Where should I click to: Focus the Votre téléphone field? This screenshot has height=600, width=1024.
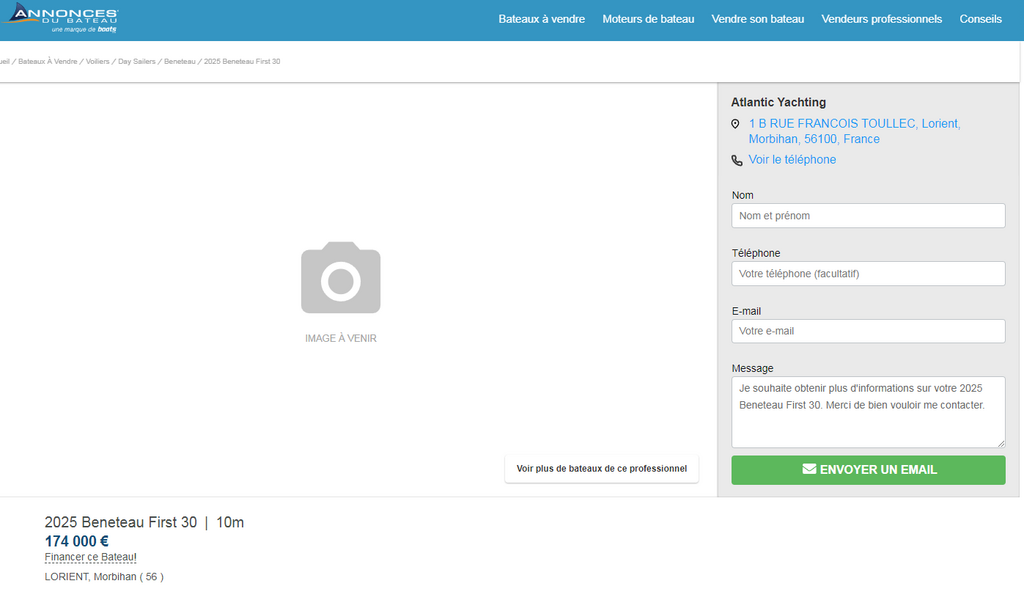click(x=868, y=274)
